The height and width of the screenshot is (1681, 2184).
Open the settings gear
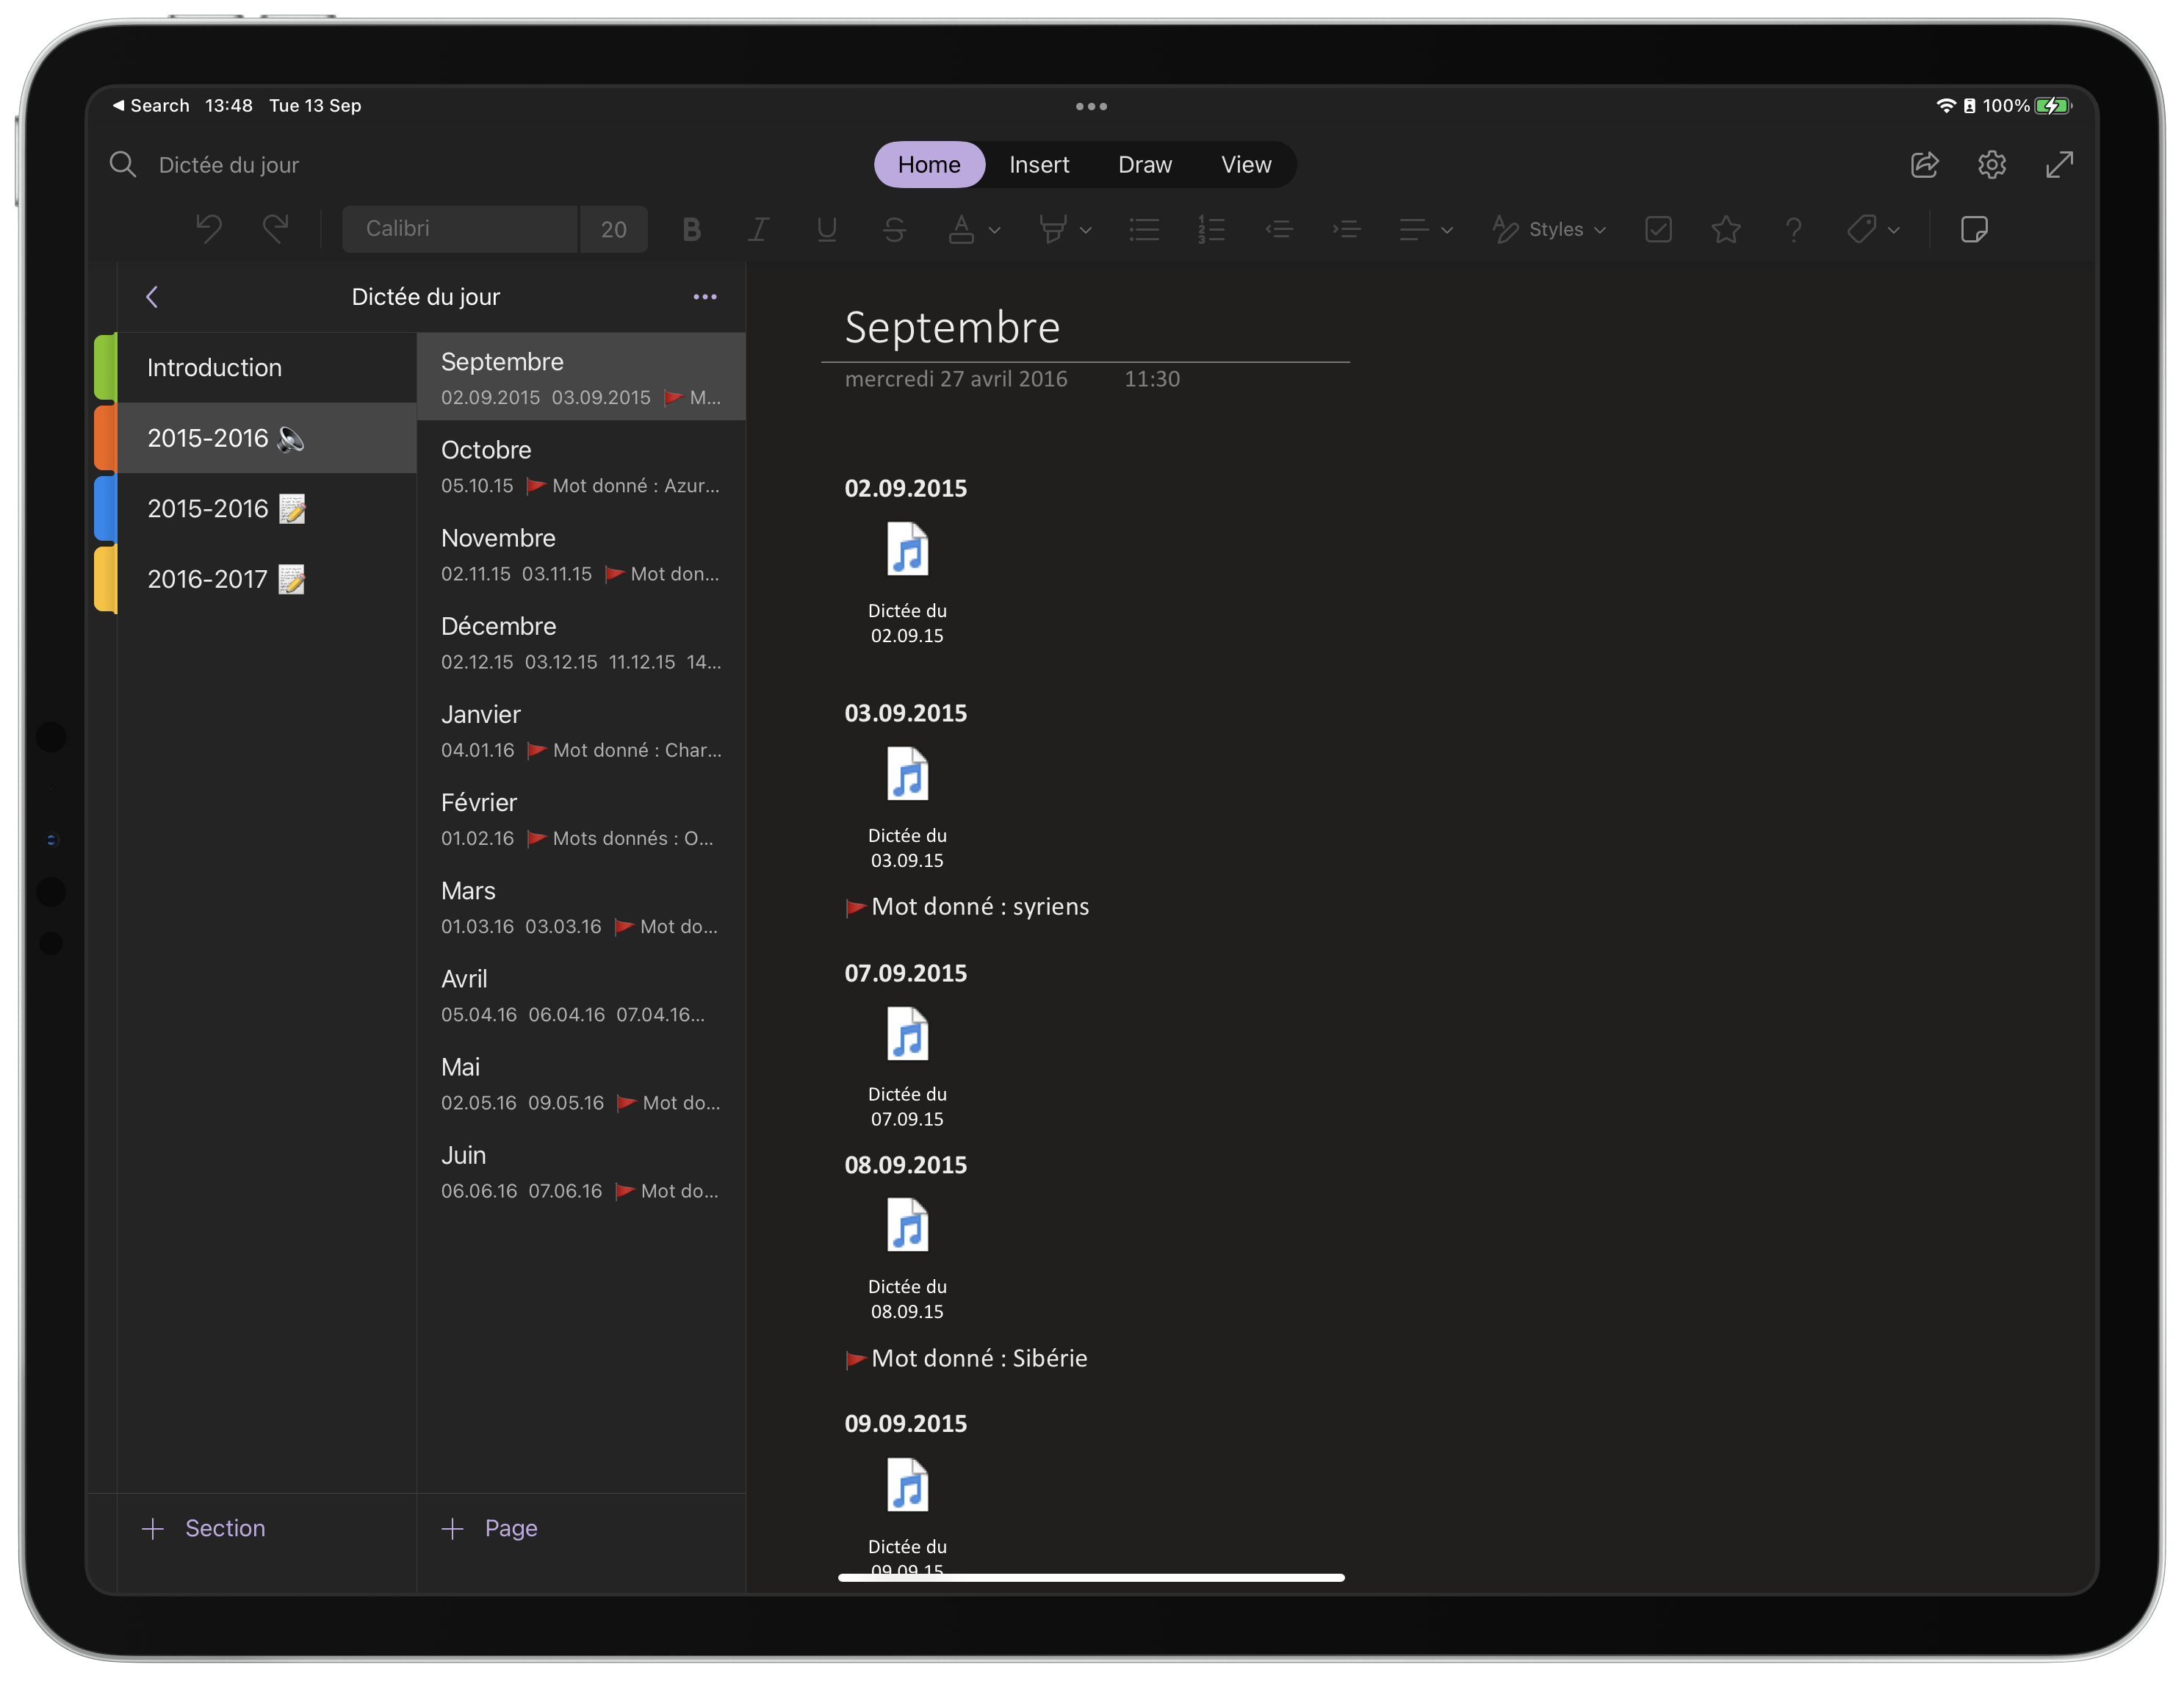pos(1992,164)
